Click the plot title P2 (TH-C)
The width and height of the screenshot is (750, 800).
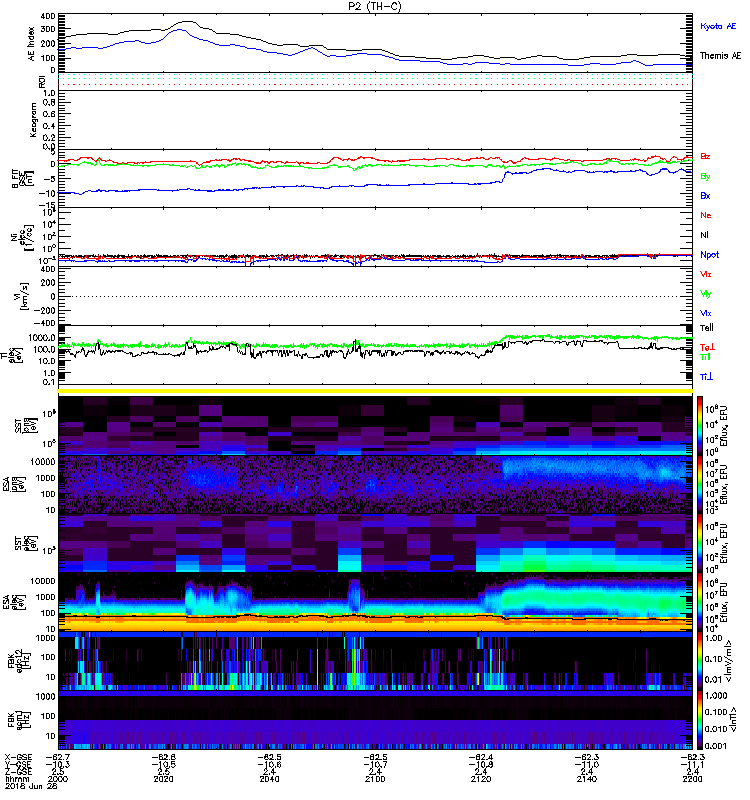pos(374,6)
